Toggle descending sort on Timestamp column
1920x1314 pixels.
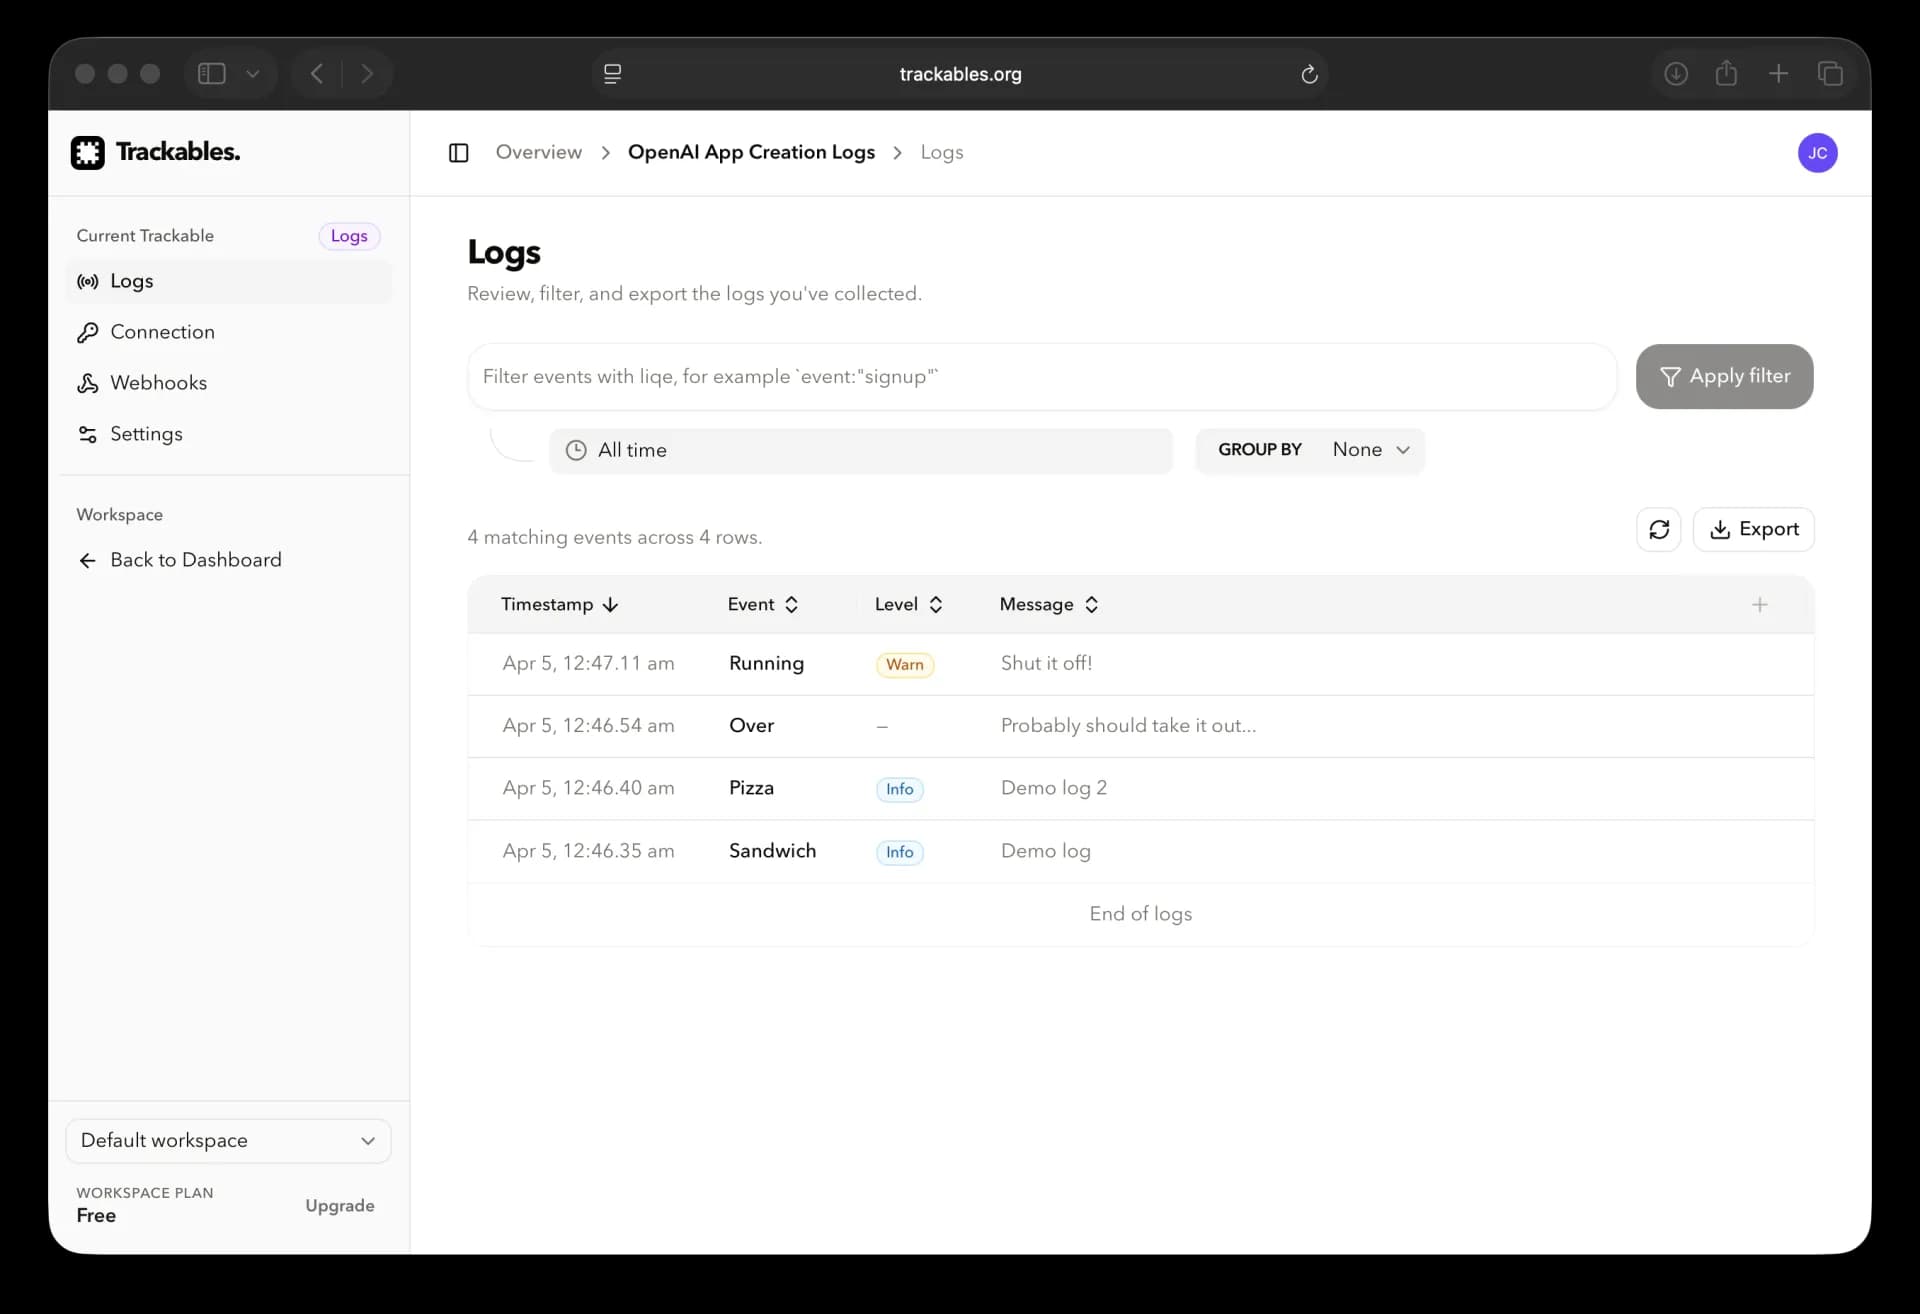coord(610,605)
